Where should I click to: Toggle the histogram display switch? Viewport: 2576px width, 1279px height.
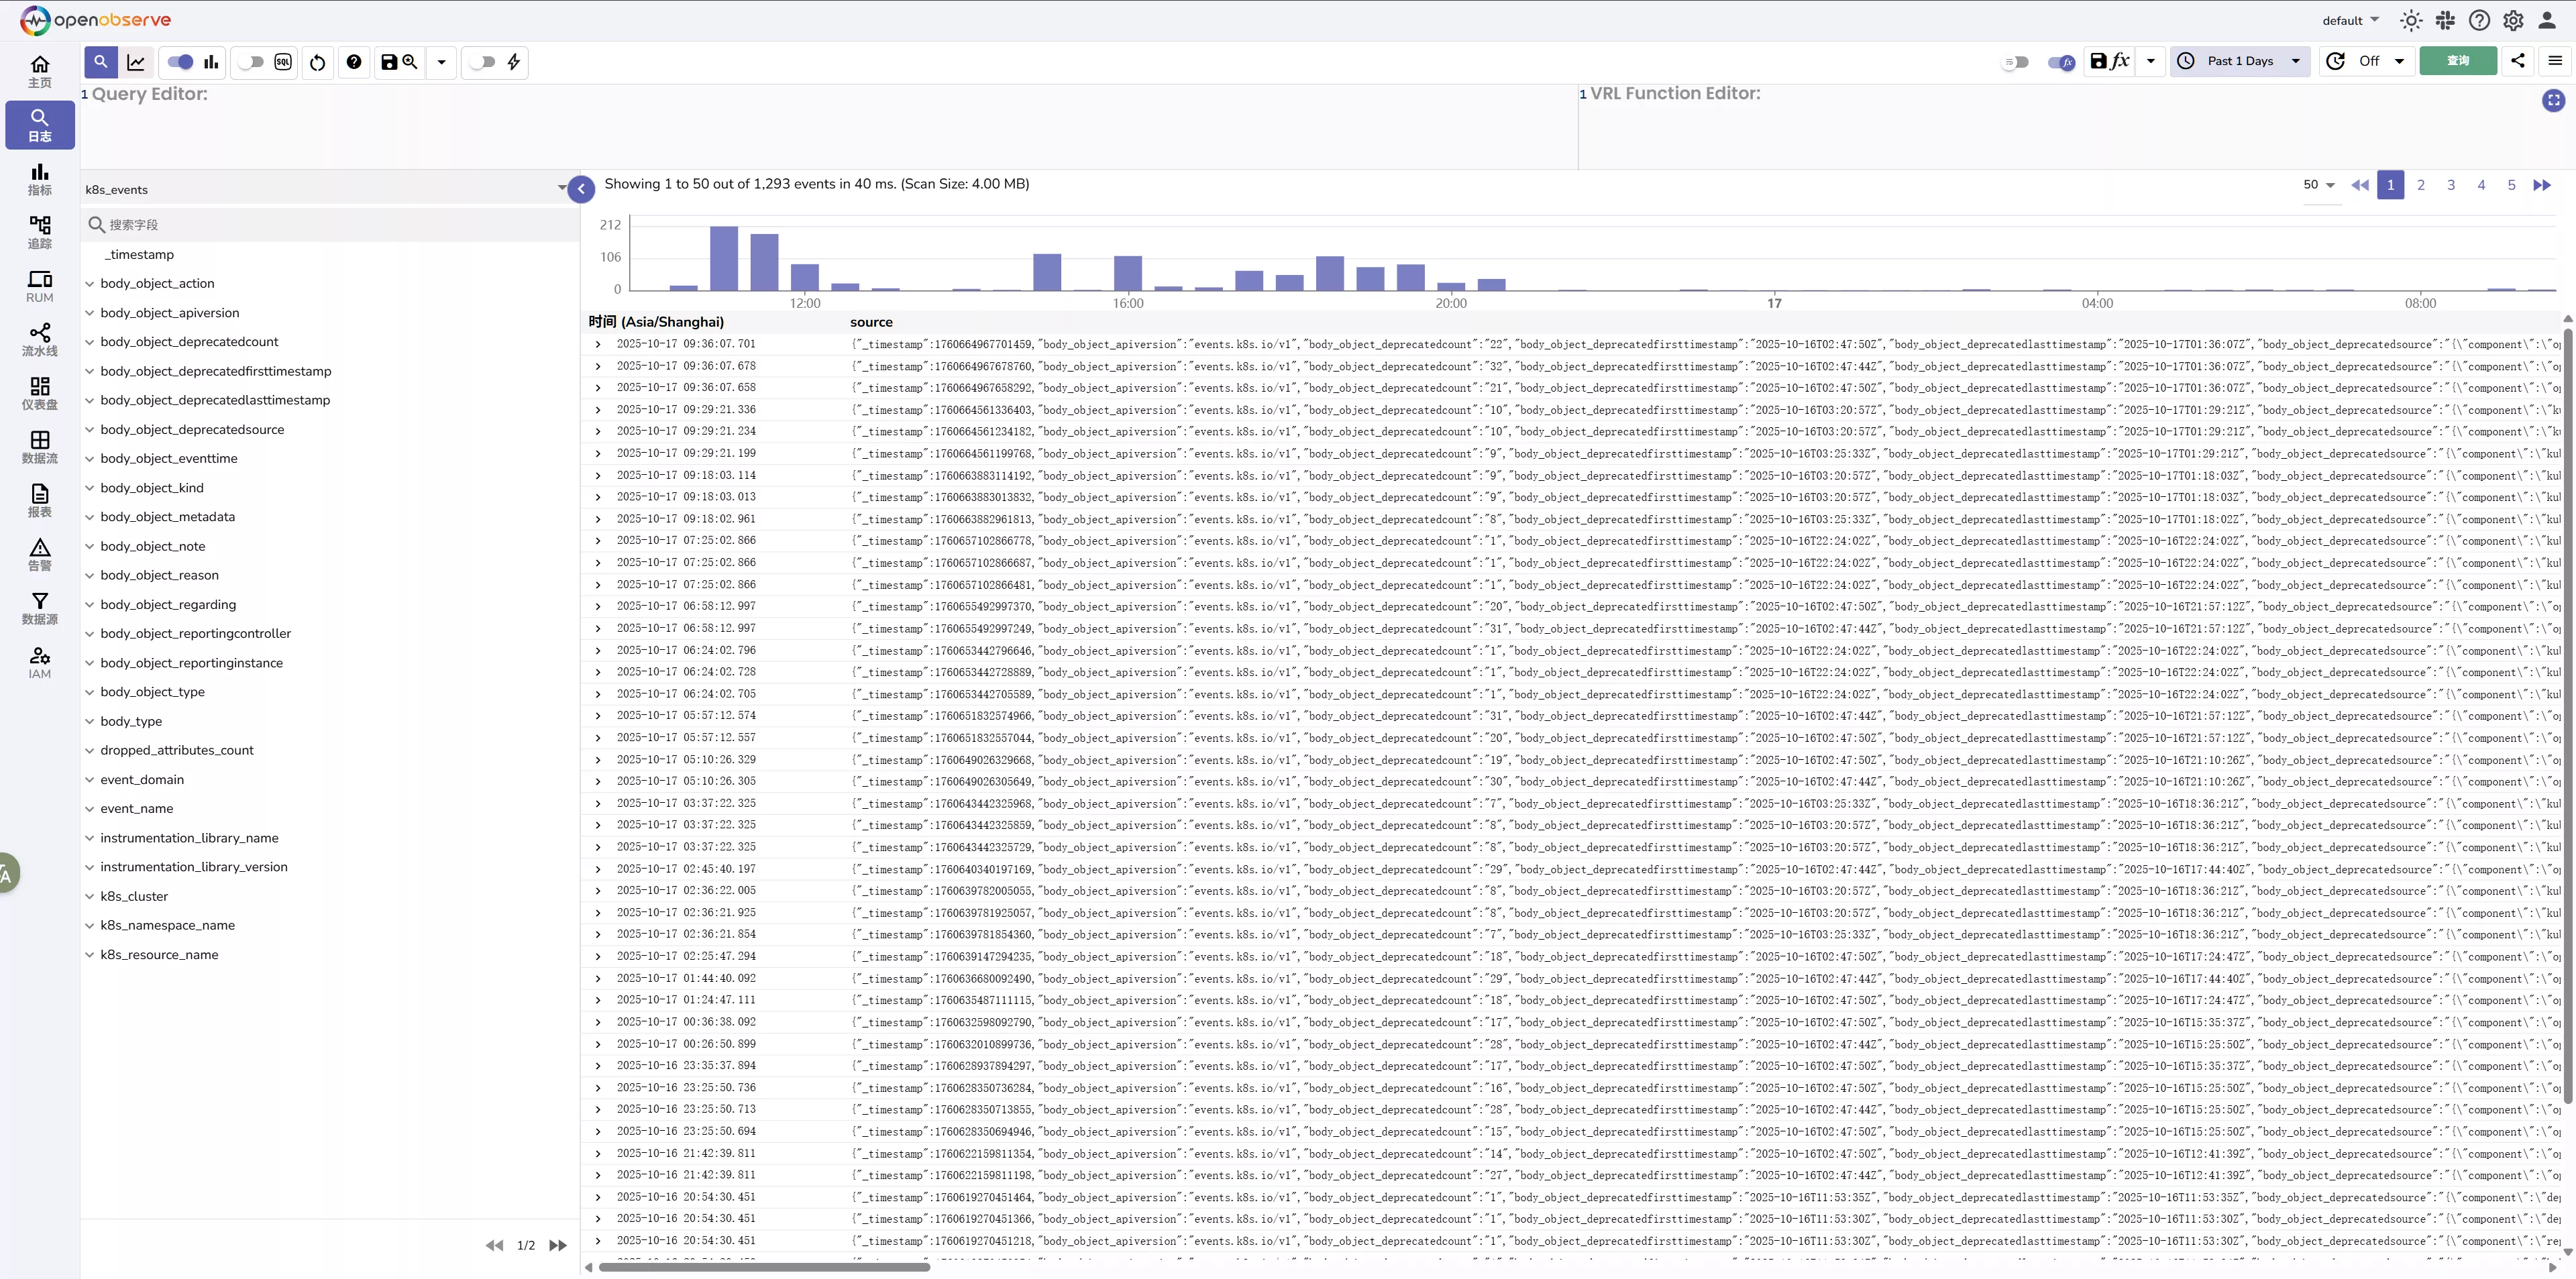(180, 62)
